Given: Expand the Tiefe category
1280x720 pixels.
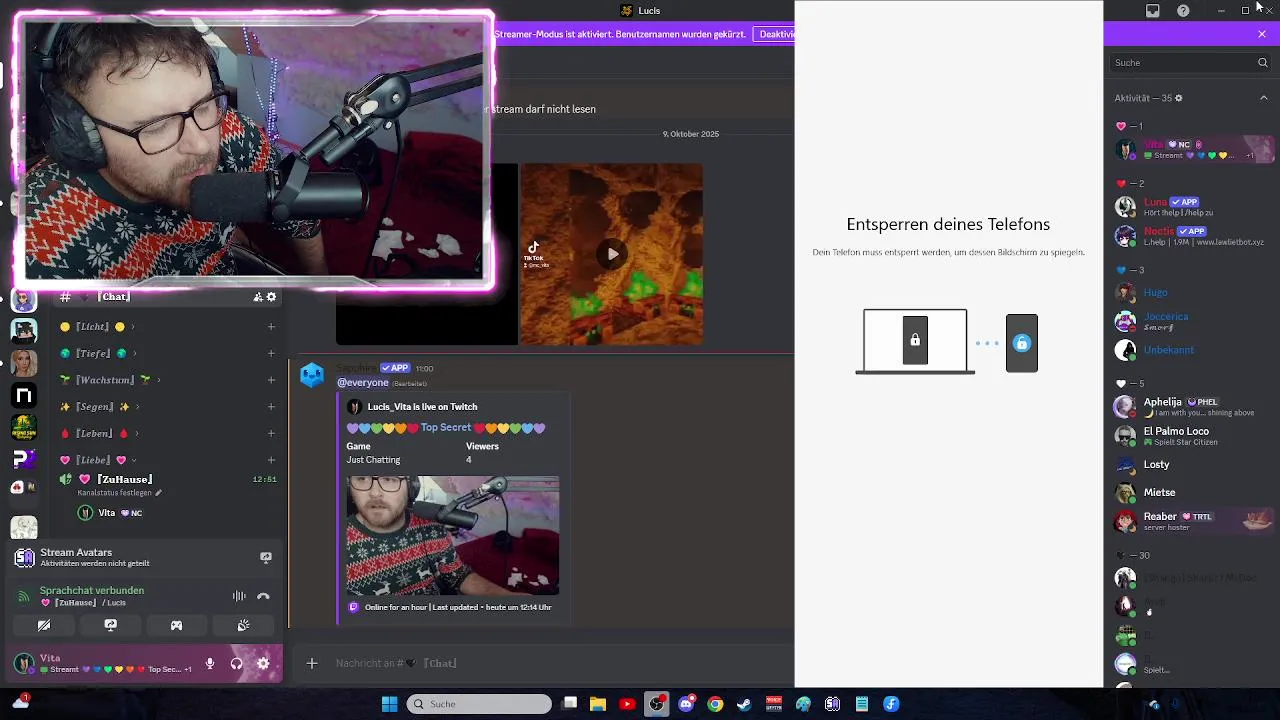Looking at the screenshot, I should (x=98, y=353).
